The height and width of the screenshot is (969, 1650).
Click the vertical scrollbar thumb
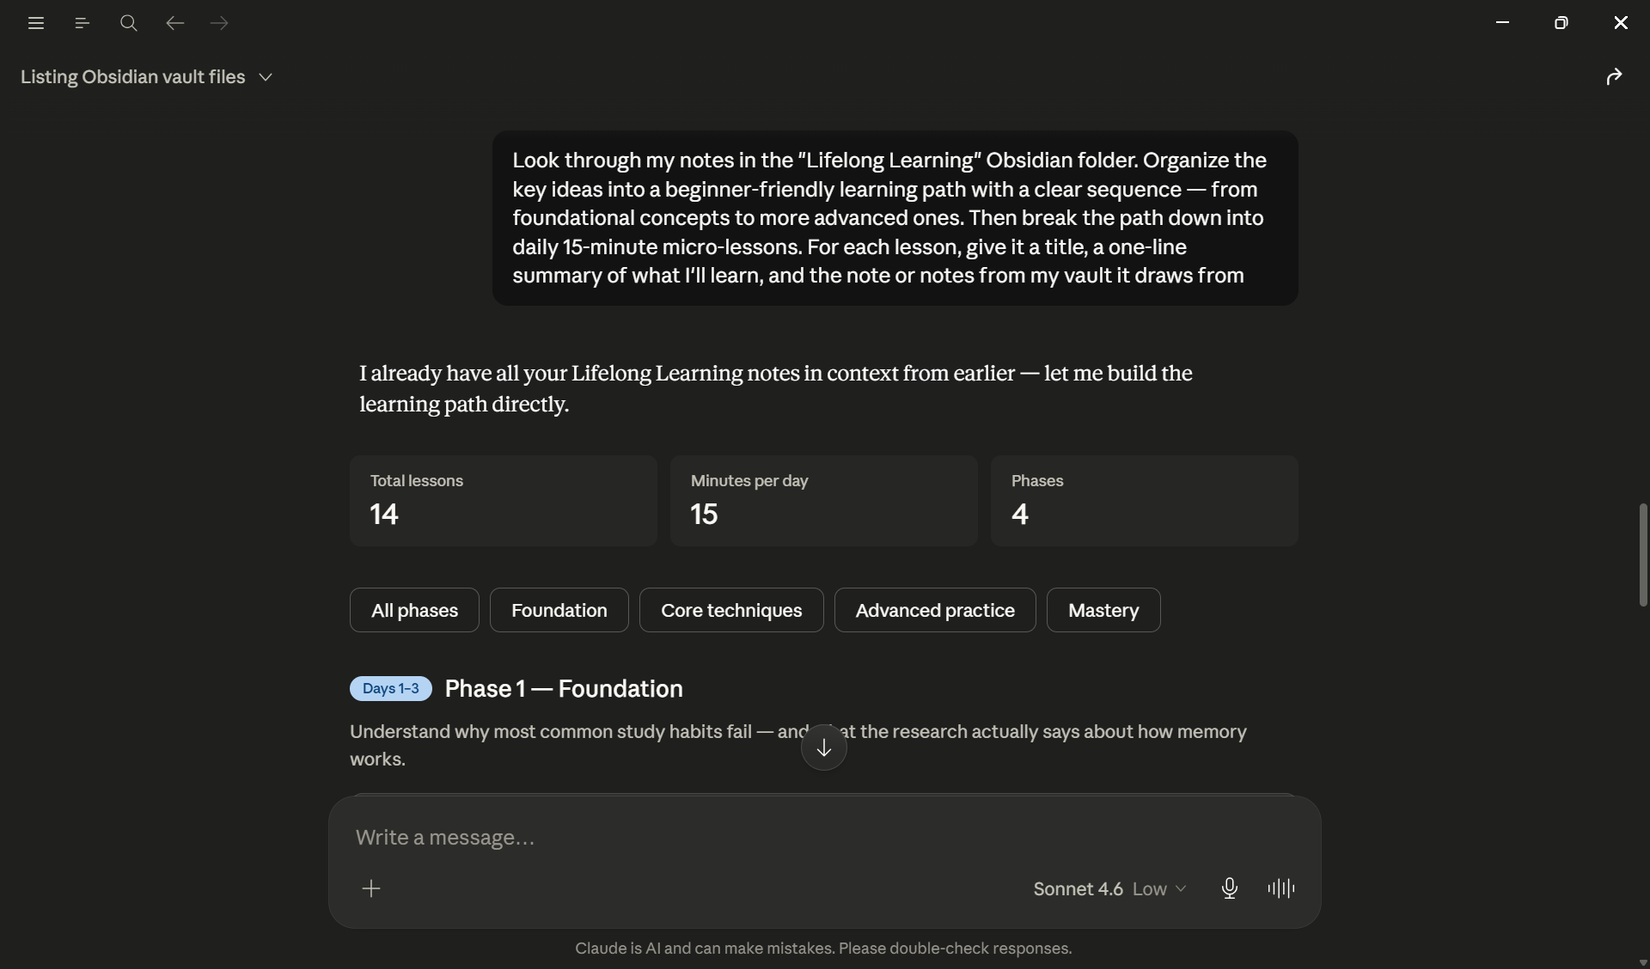[1643, 555]
